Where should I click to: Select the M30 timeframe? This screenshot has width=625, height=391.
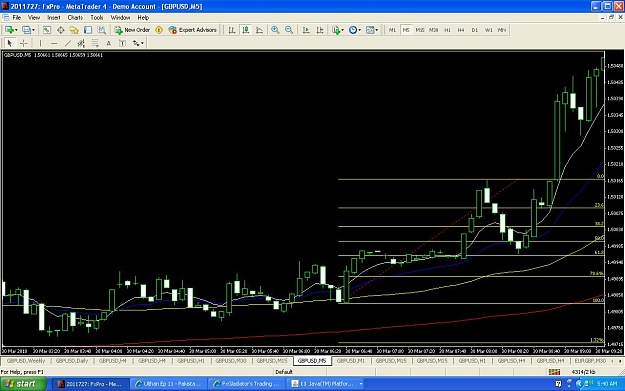(x=434, y=30)
